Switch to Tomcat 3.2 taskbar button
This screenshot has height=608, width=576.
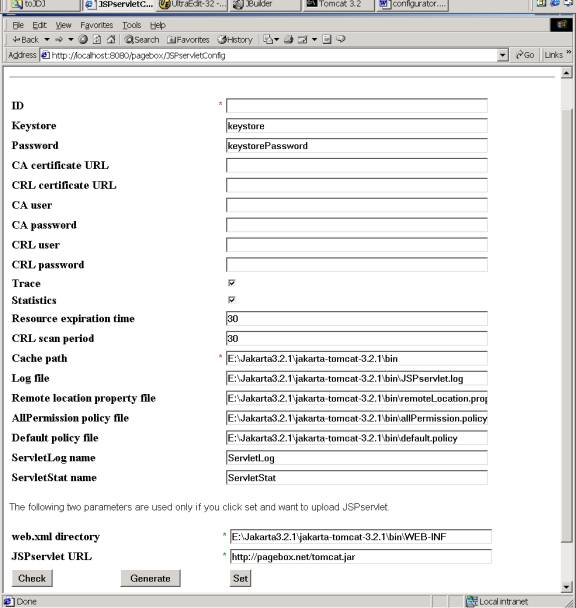point(338,5)
